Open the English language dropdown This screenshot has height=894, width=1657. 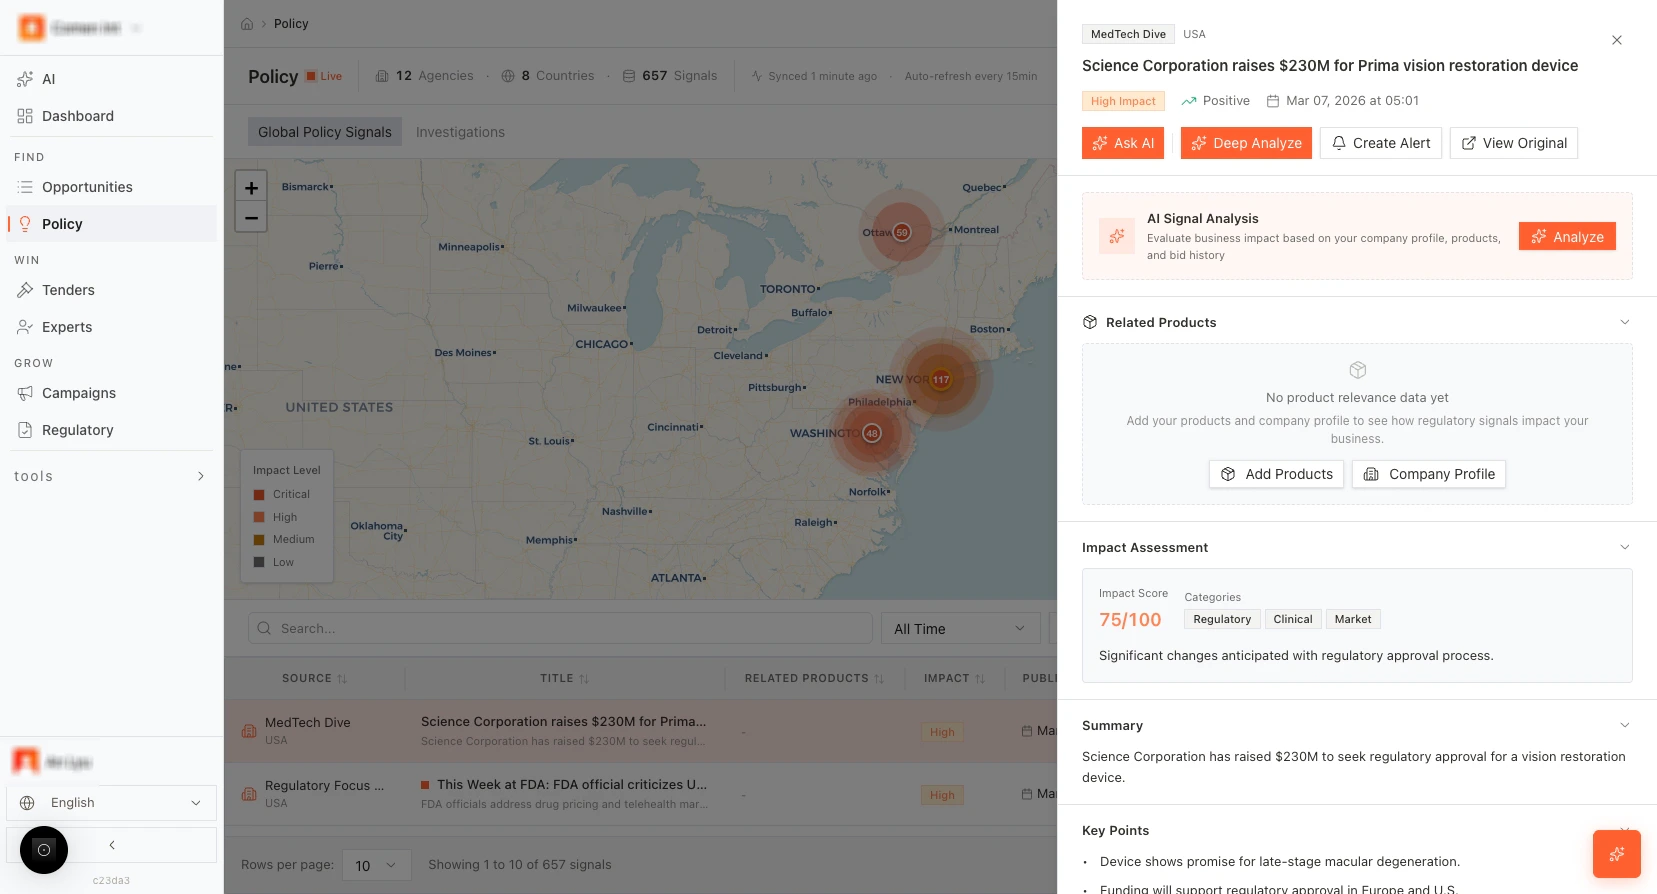point(111,803)
